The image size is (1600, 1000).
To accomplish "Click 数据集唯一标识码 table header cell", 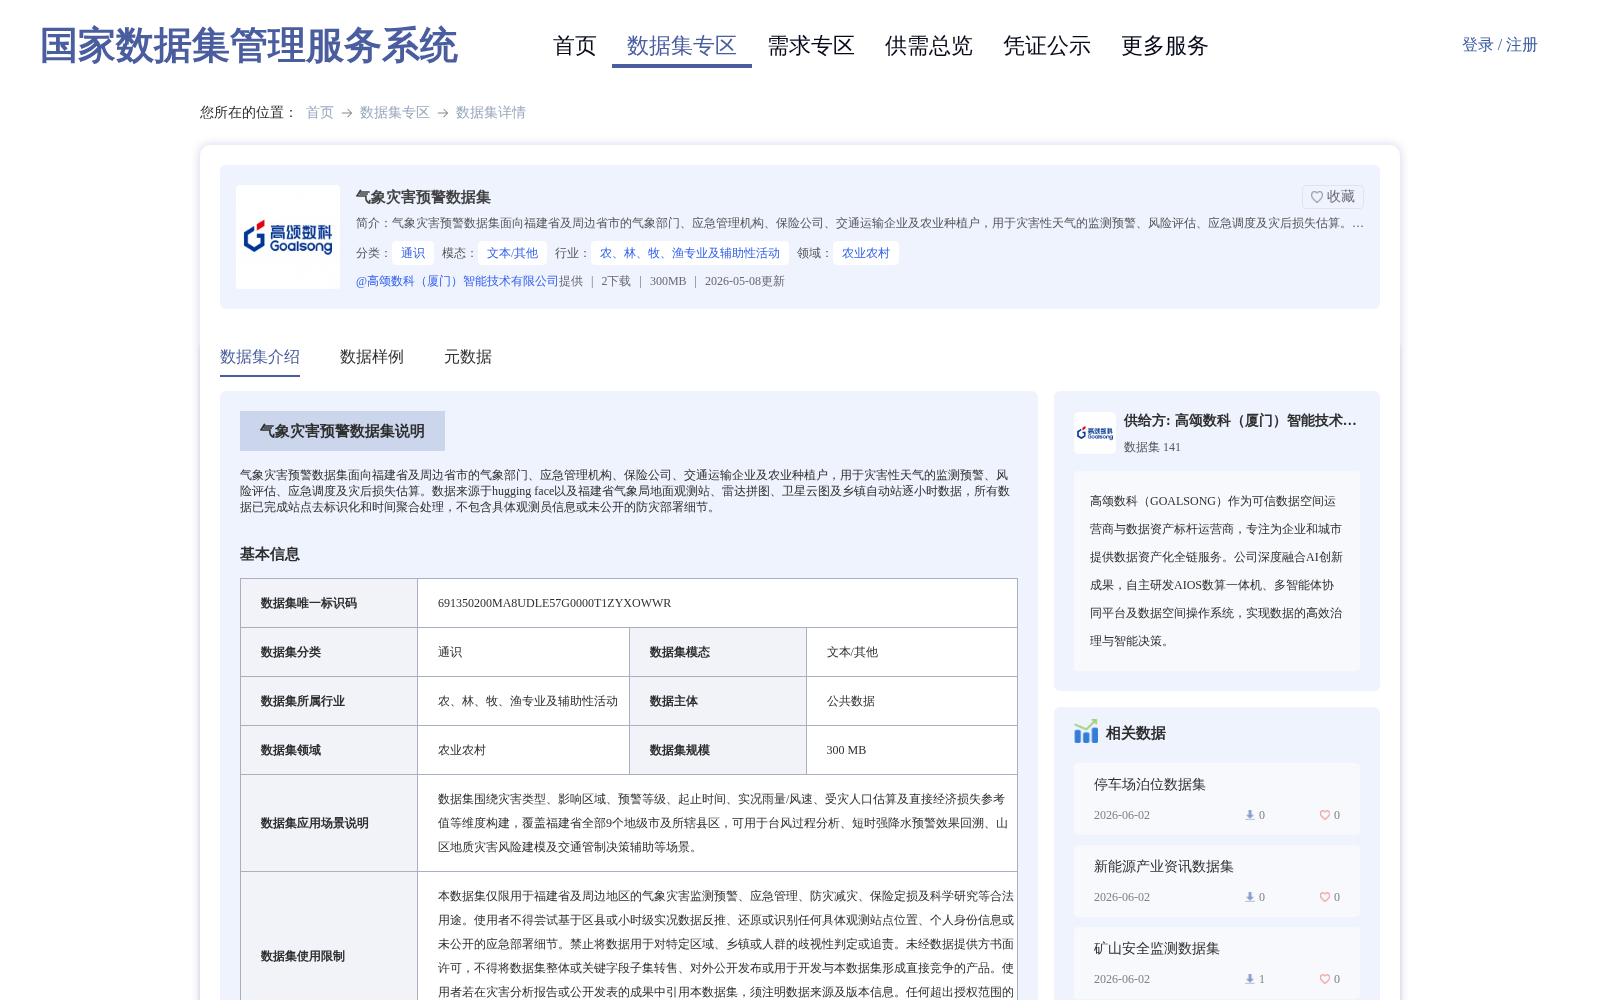I will pos(329,603).
